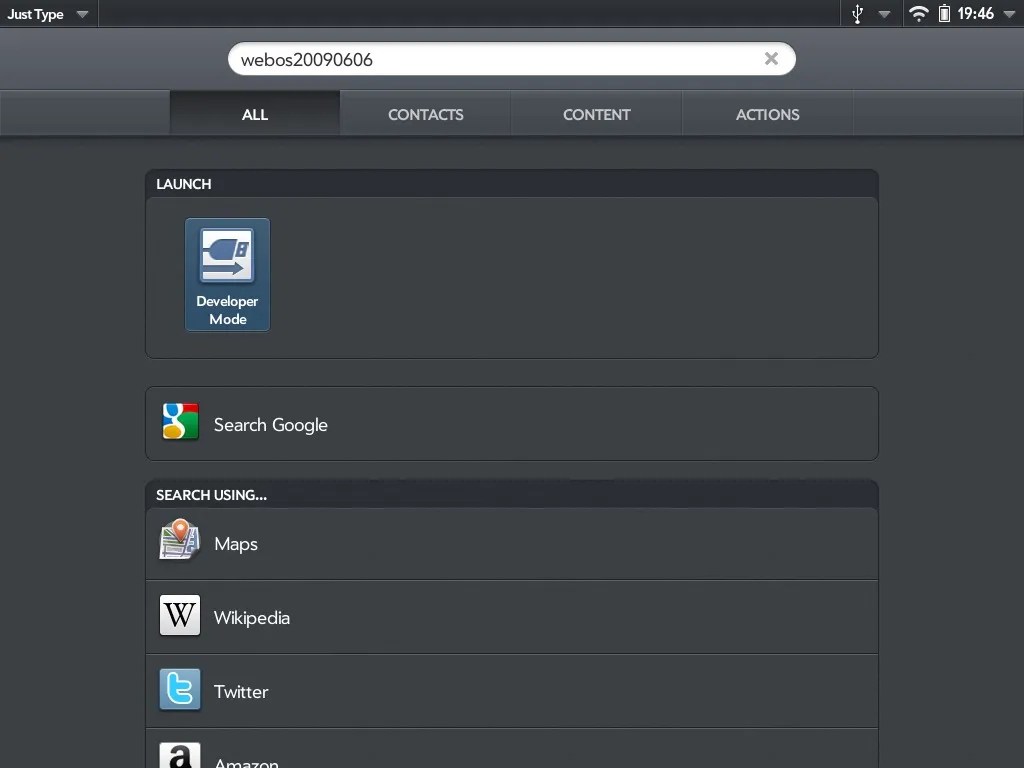Open the CONTENT tab

(x=596, y=114)
